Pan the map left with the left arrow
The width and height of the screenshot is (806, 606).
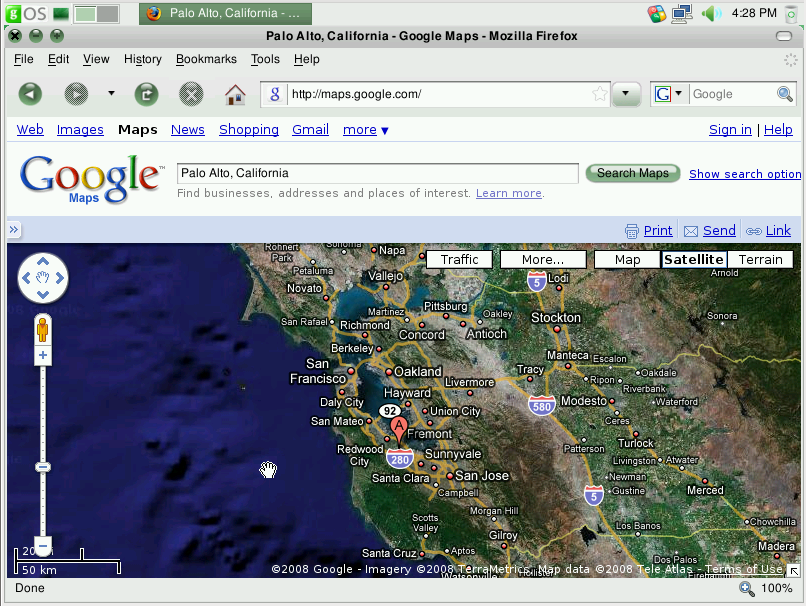tap(26, 278)
